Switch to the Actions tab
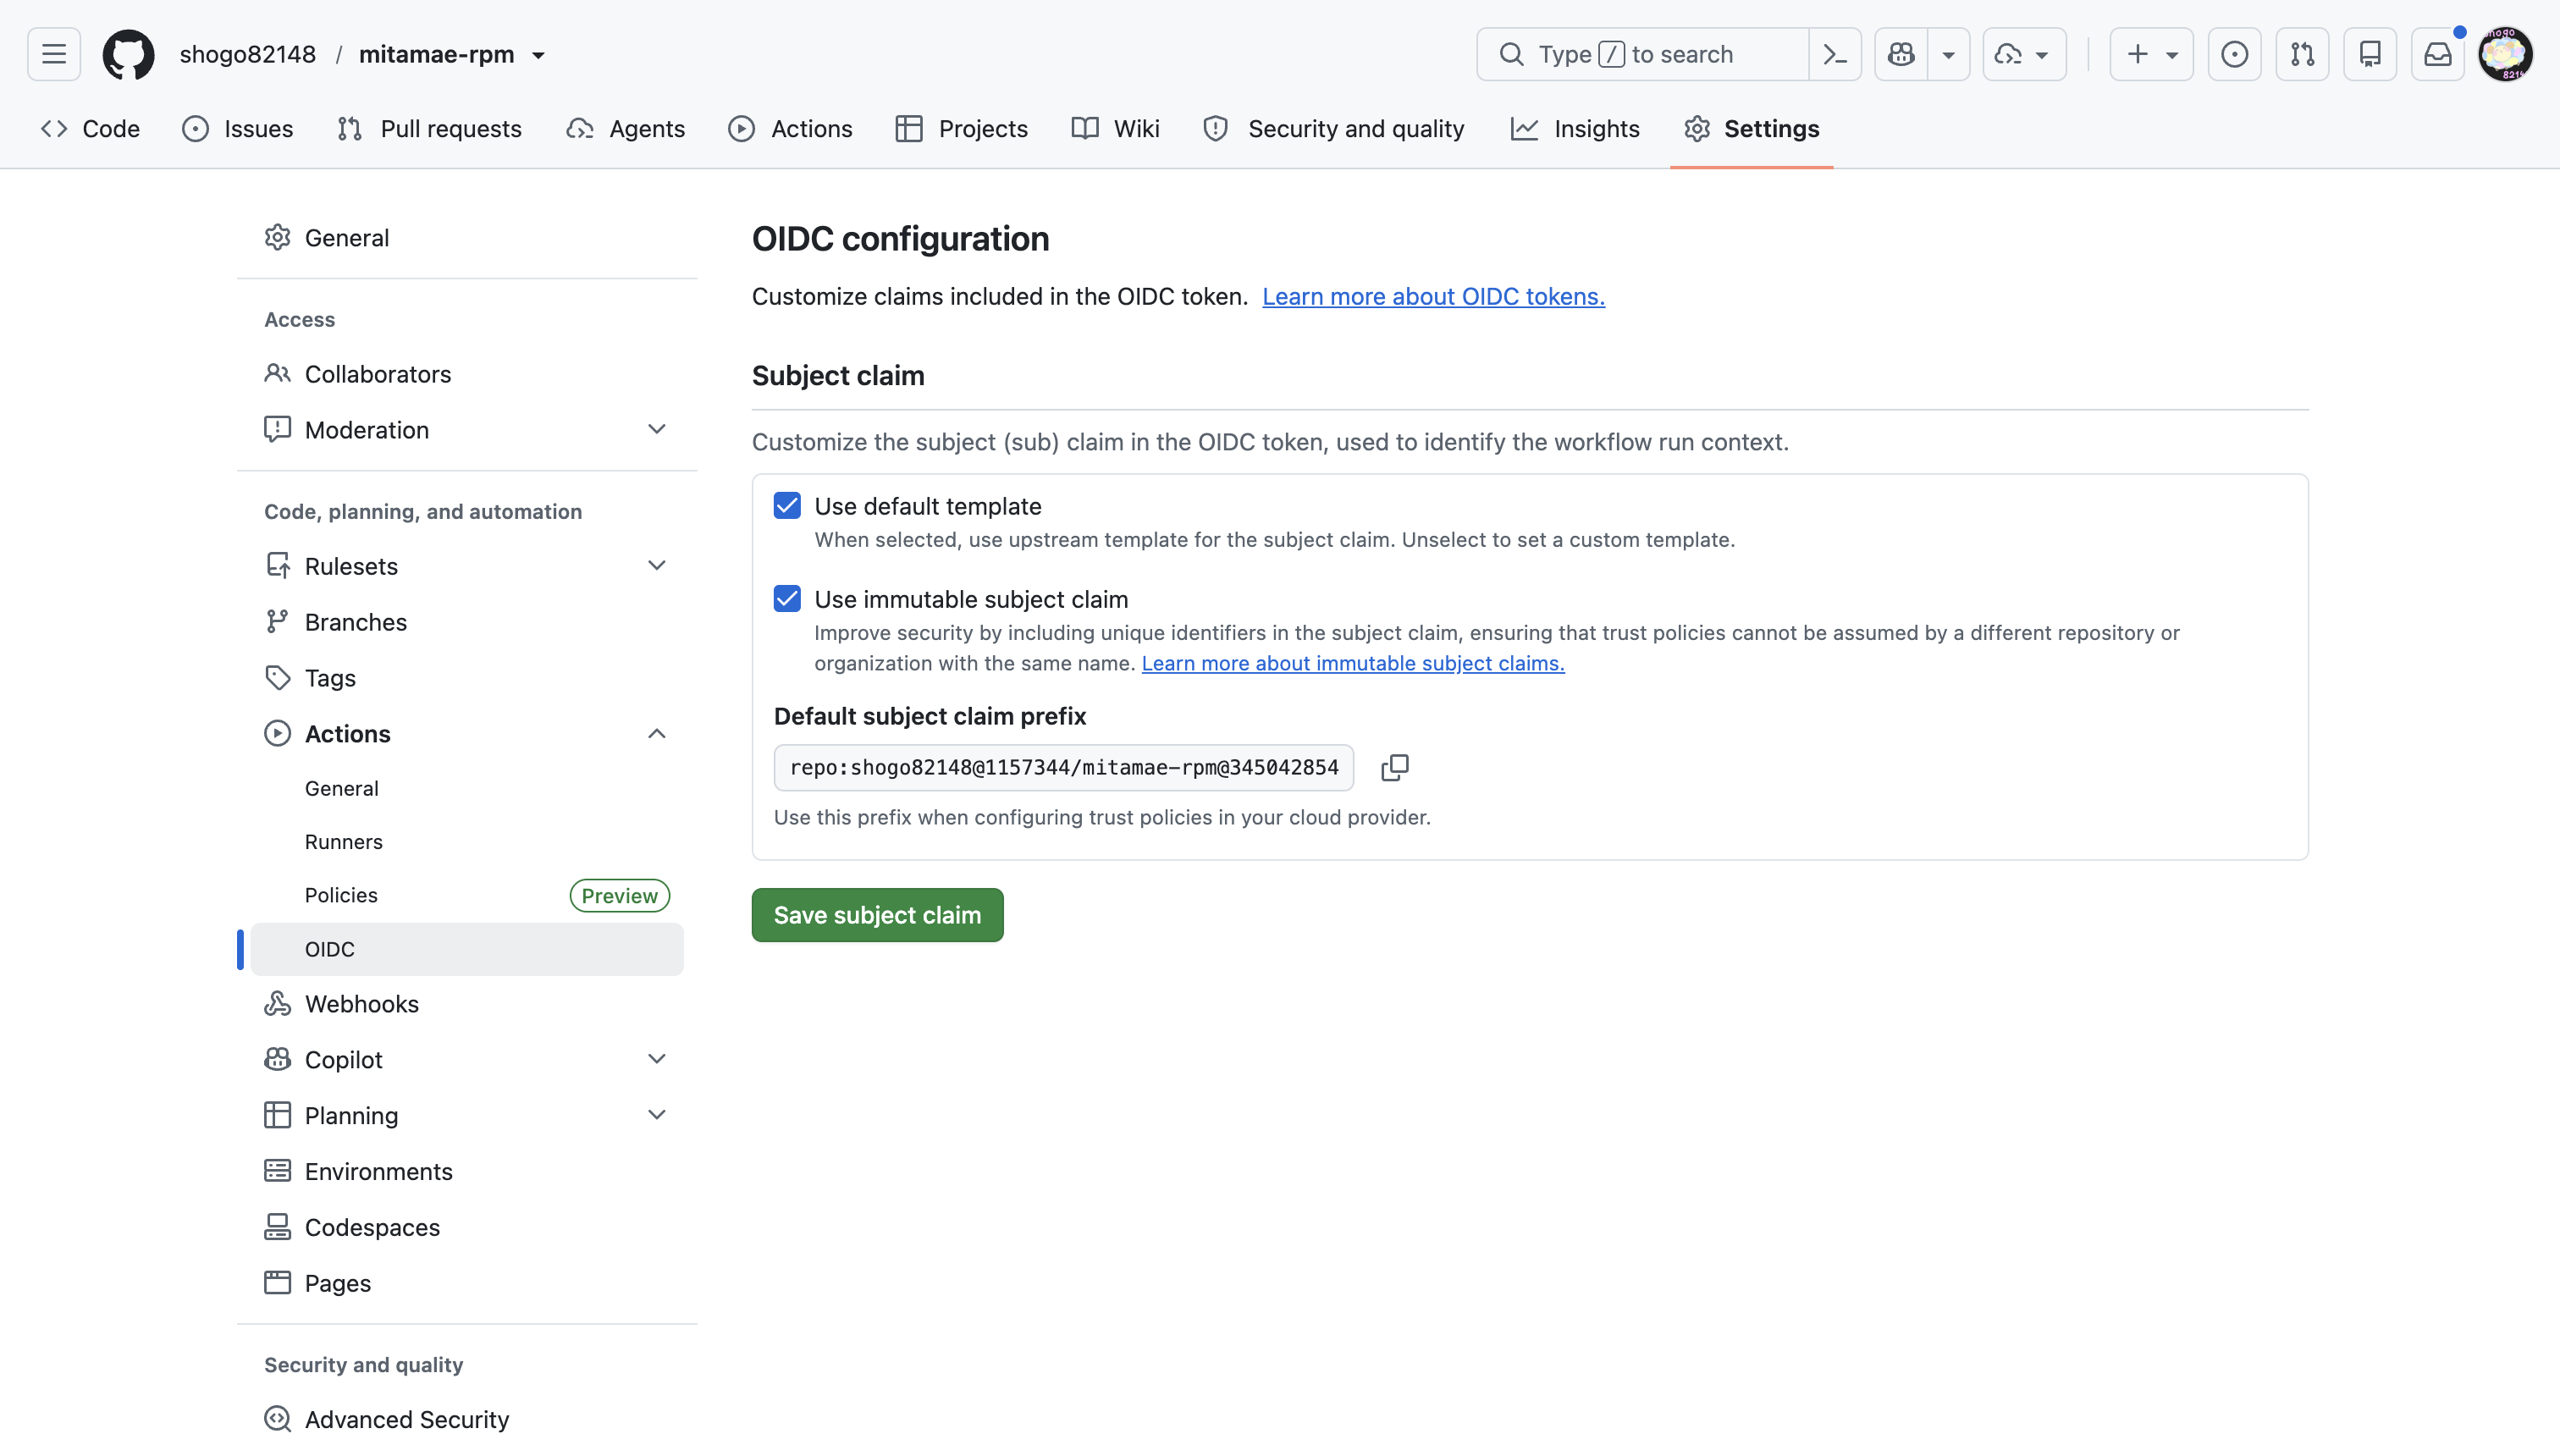 (790, 129)
